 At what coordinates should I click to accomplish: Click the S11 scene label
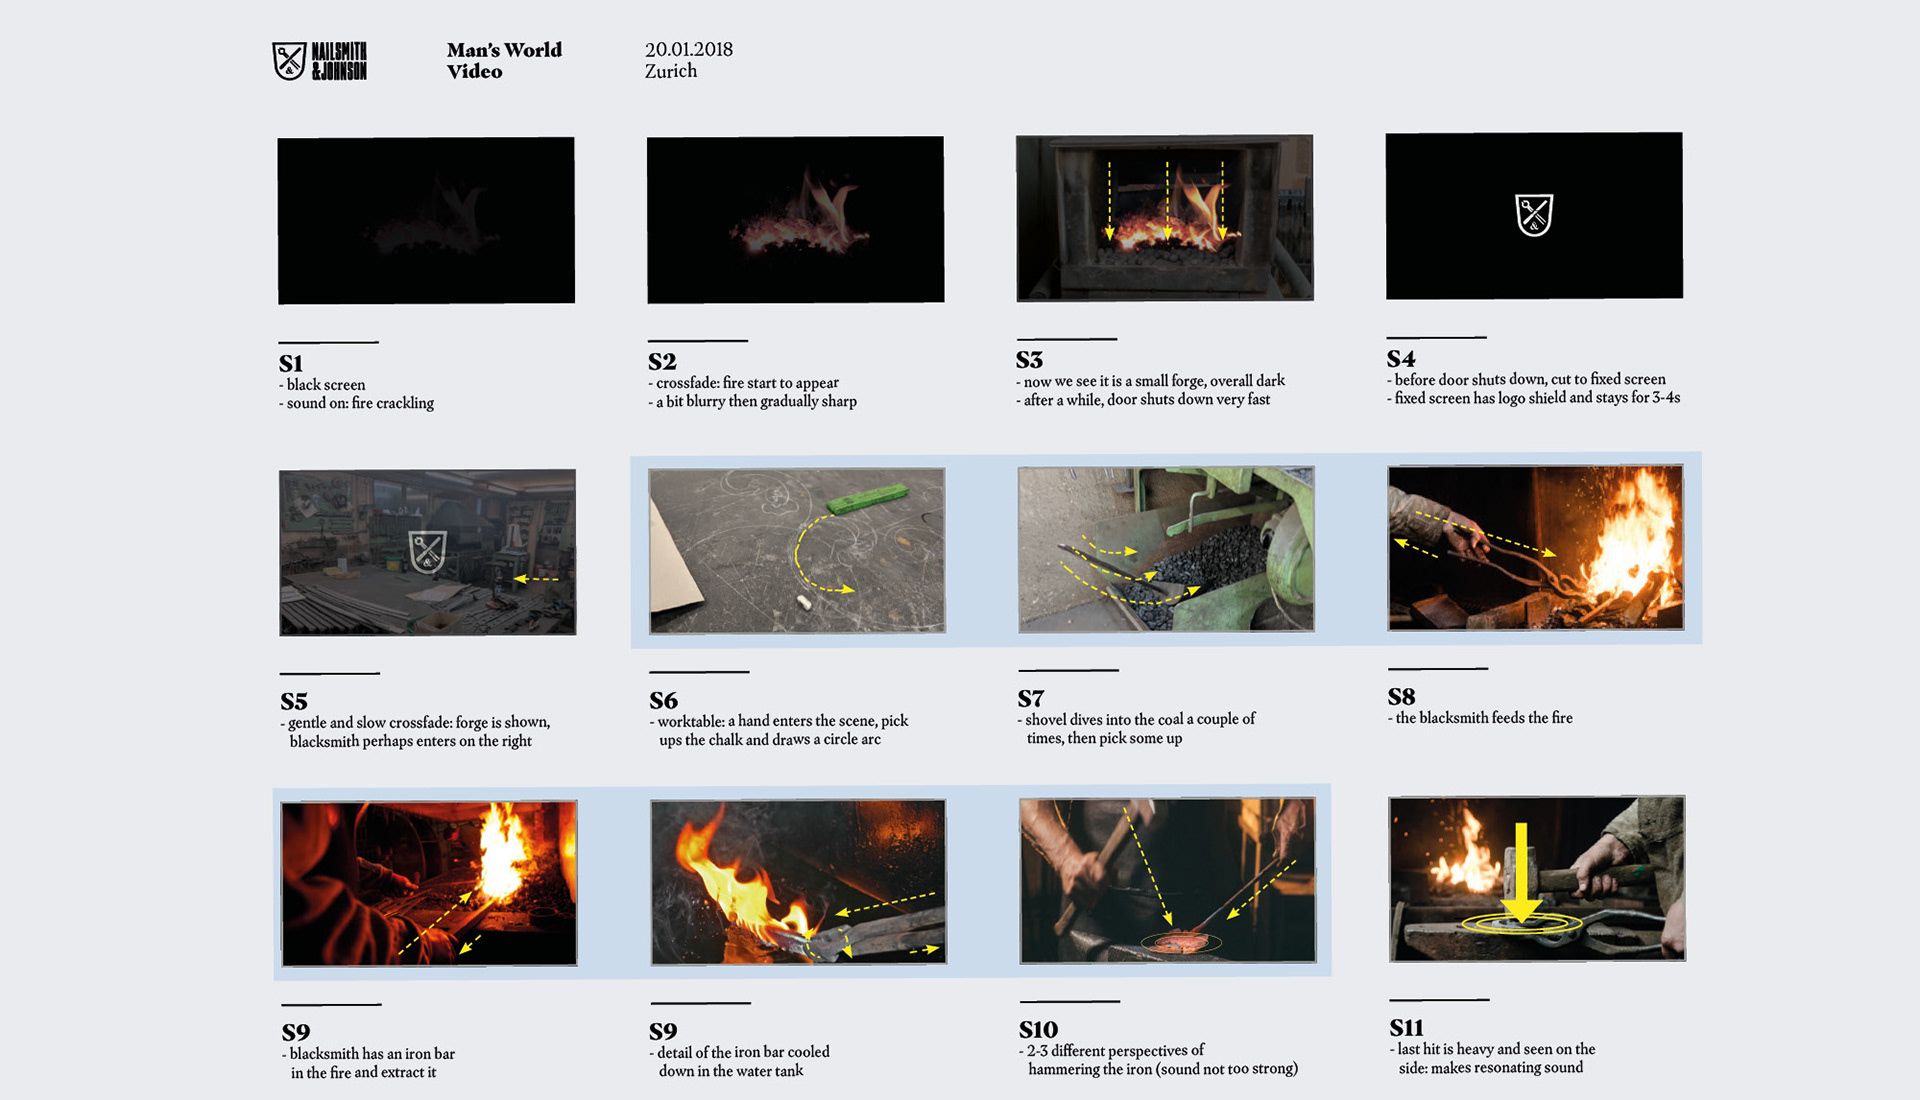1406,1027
